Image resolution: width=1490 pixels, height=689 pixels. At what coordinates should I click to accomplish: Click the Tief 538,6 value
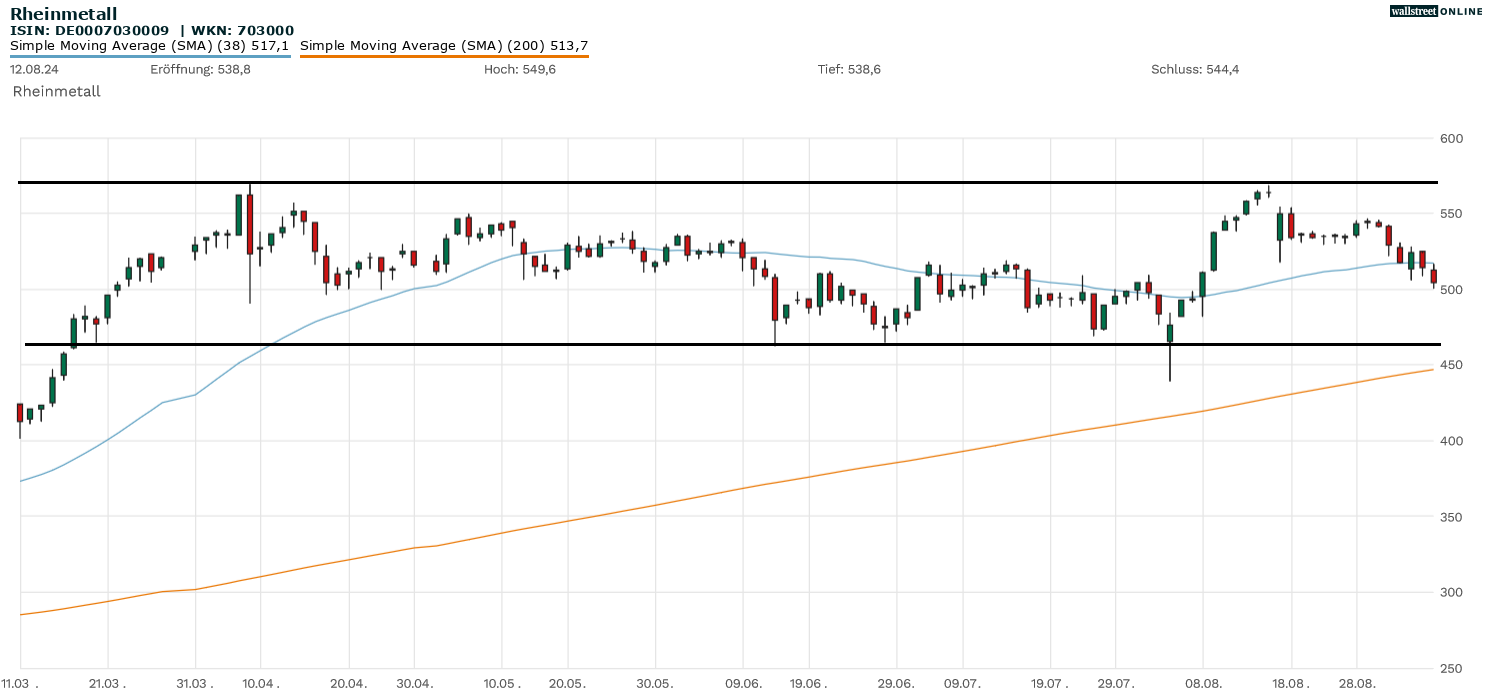pyautogui.click(x=849, y=69)
